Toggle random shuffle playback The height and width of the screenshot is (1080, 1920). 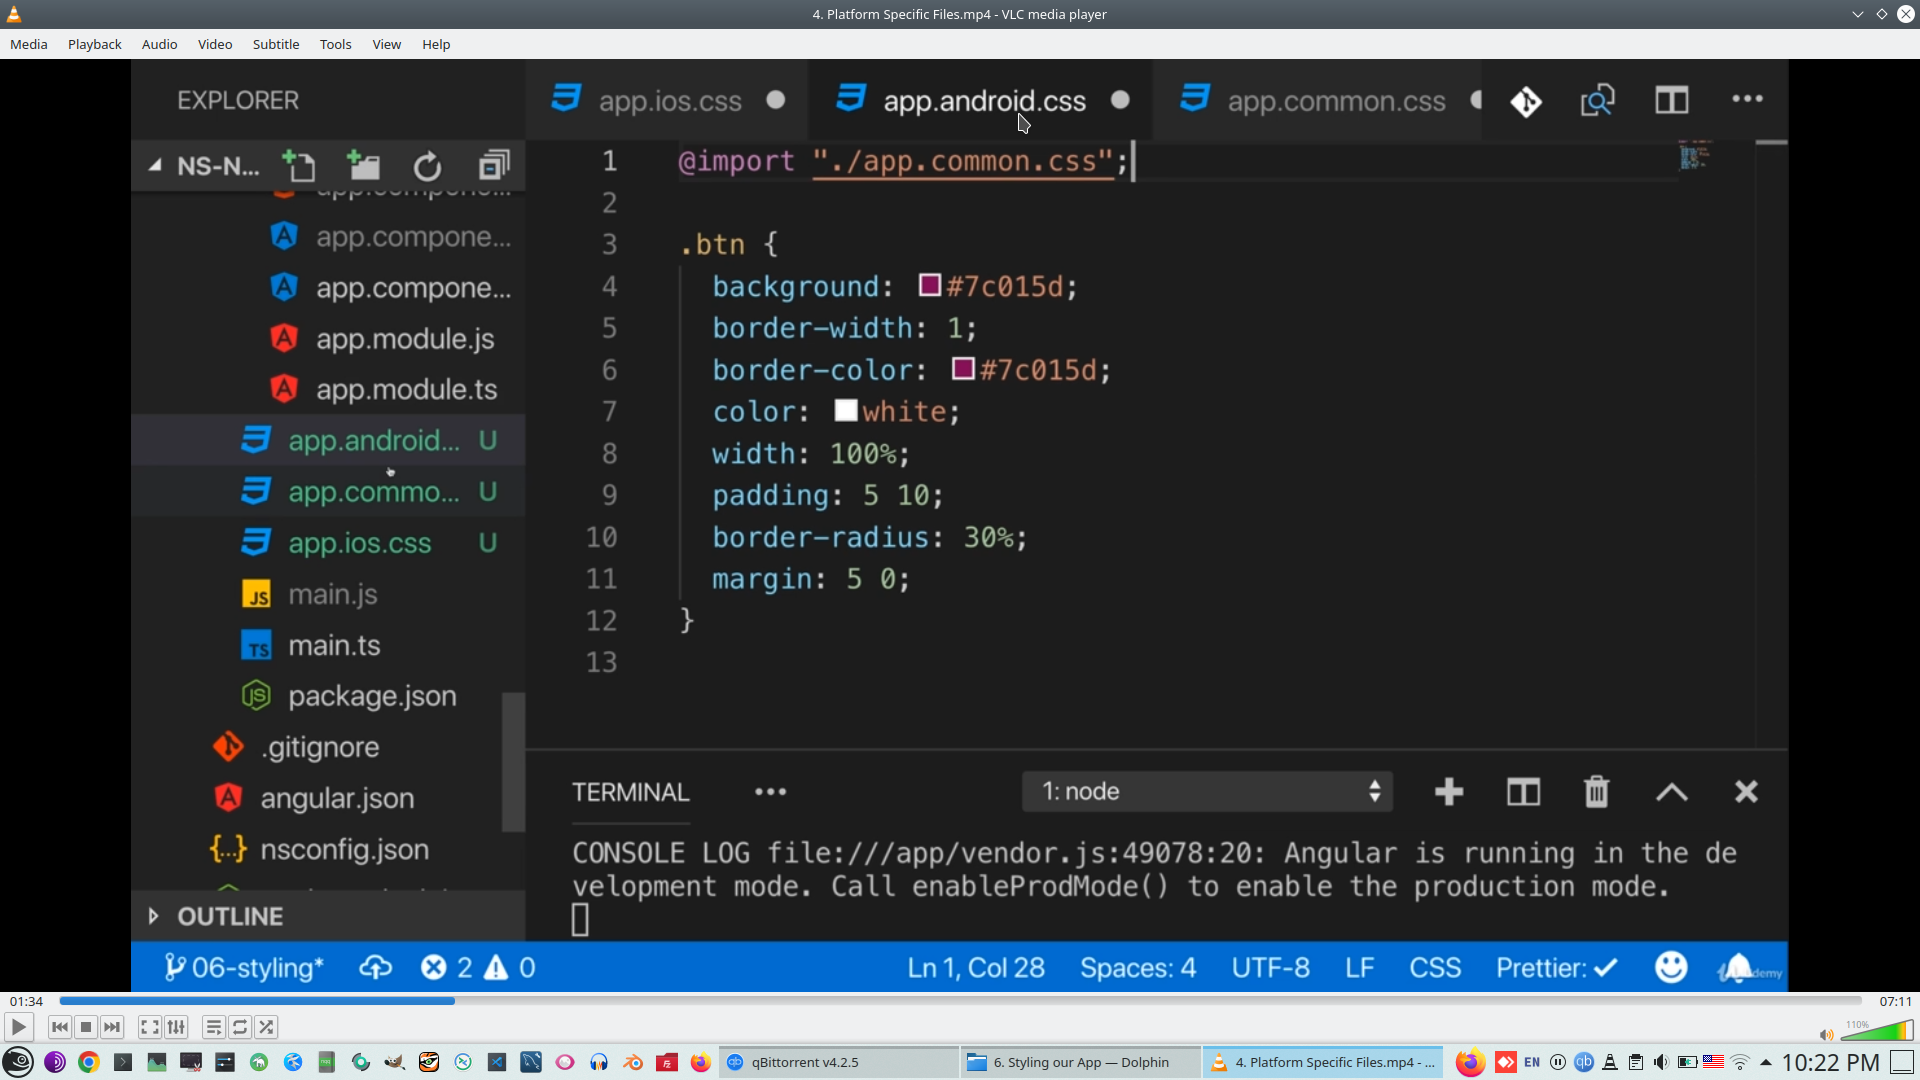(266, 1027)
